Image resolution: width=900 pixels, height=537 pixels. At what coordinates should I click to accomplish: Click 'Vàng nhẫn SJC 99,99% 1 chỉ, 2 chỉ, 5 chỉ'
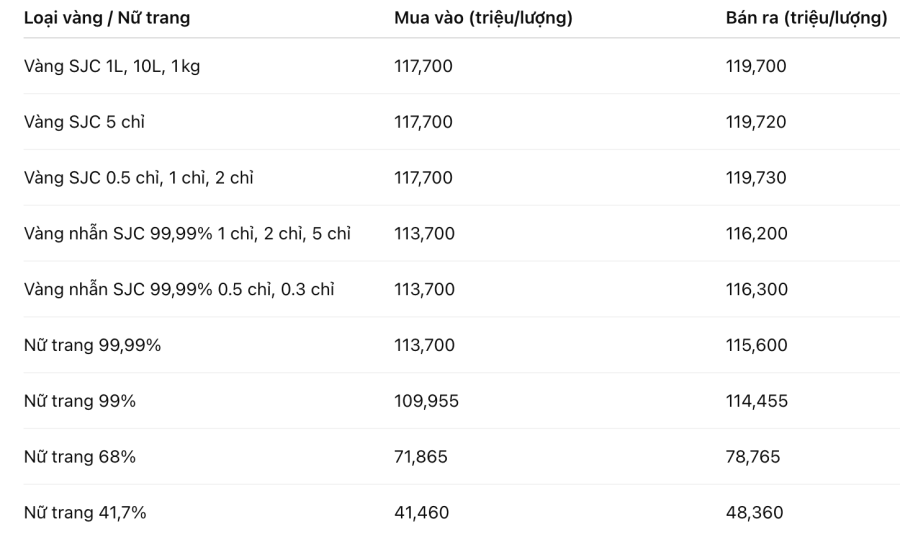pyautogui.click(x=187, y=234)
